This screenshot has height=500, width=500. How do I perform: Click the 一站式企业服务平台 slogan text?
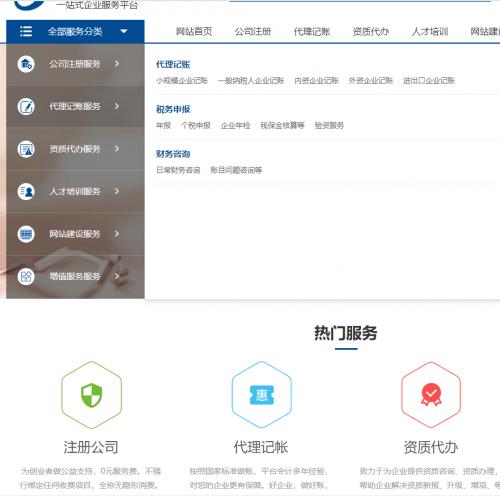(x=97, y=5)
